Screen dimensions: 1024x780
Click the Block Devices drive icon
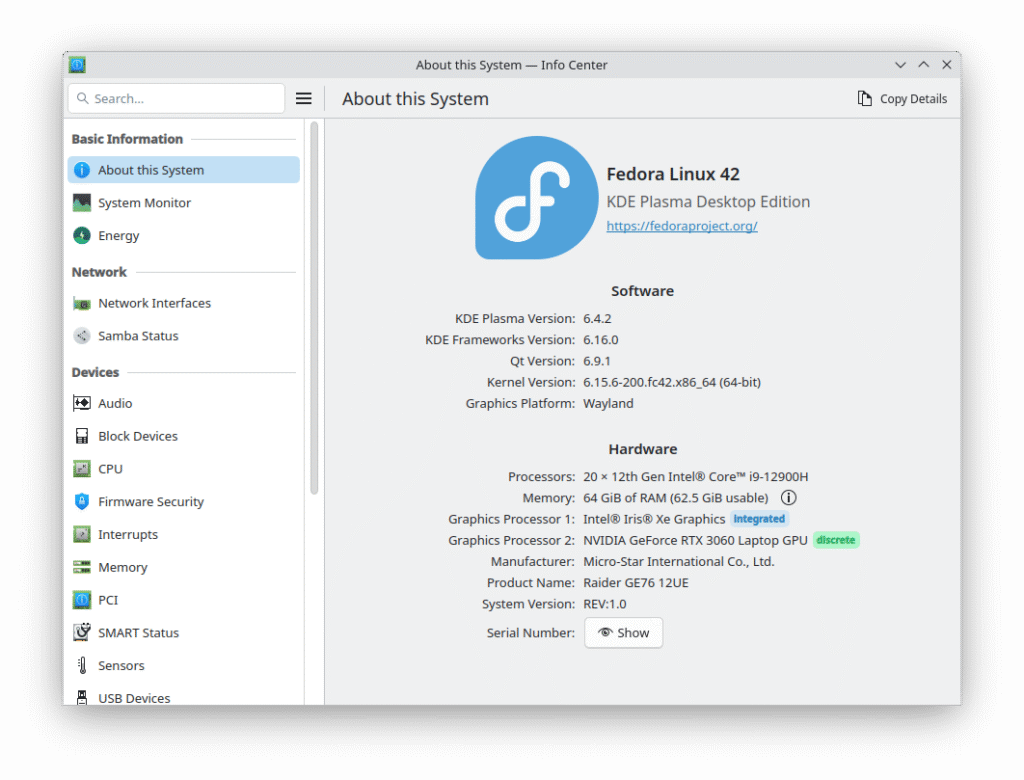tap(82, 436)
